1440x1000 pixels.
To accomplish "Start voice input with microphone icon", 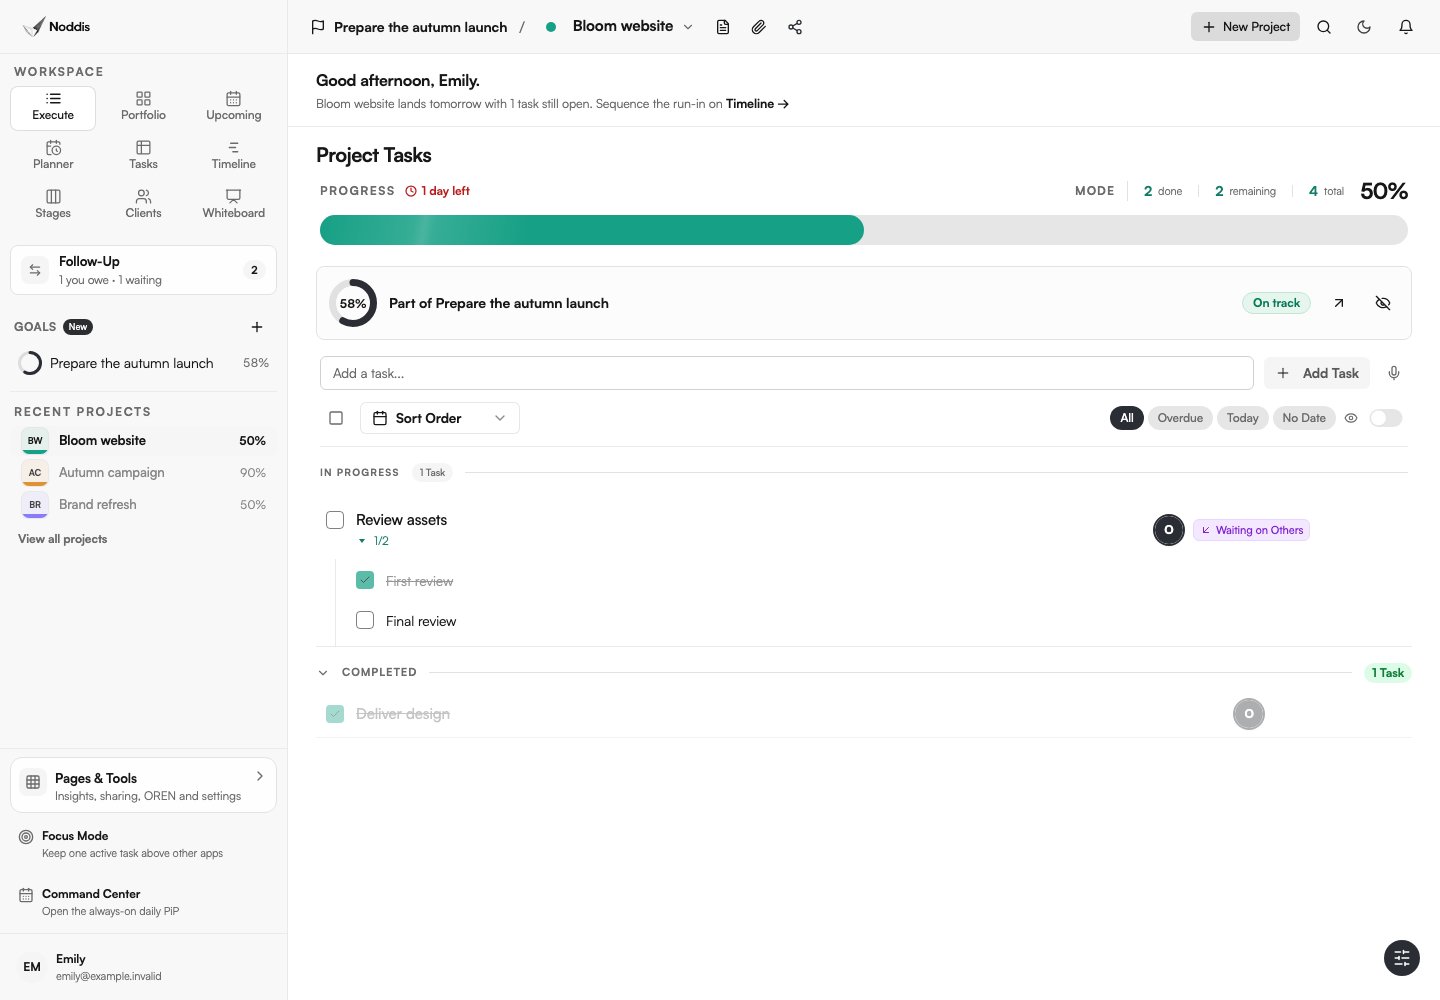I will pyautogui.click(x=1394, y=373).
